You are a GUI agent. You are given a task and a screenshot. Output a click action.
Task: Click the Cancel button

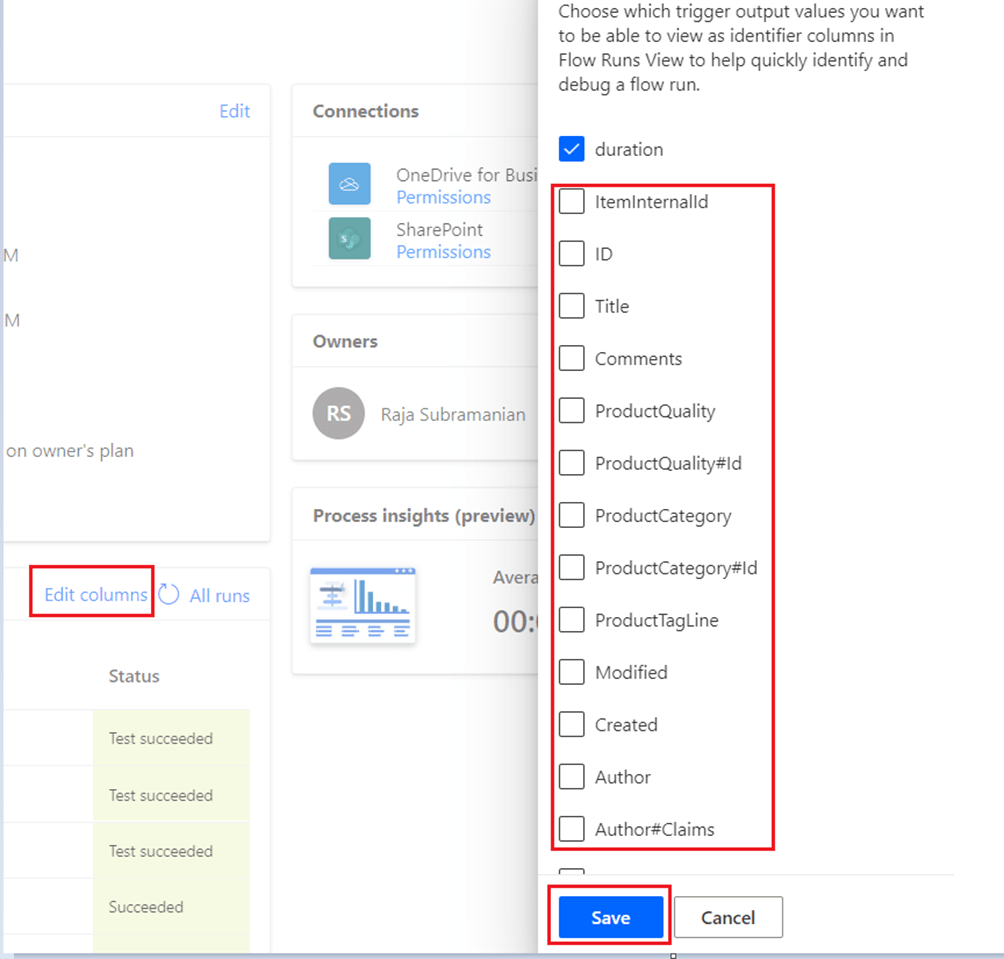point(728,918)
